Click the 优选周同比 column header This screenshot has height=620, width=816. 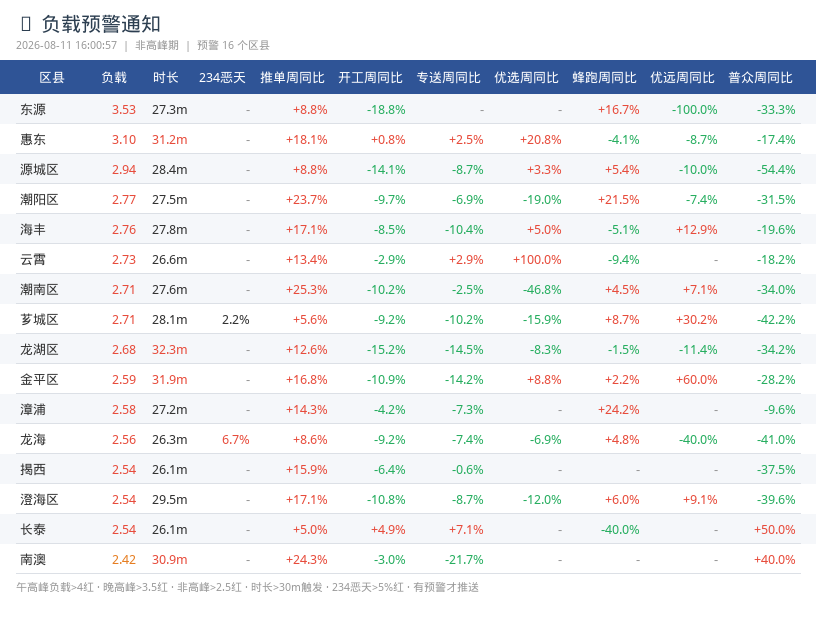point(527,78)
